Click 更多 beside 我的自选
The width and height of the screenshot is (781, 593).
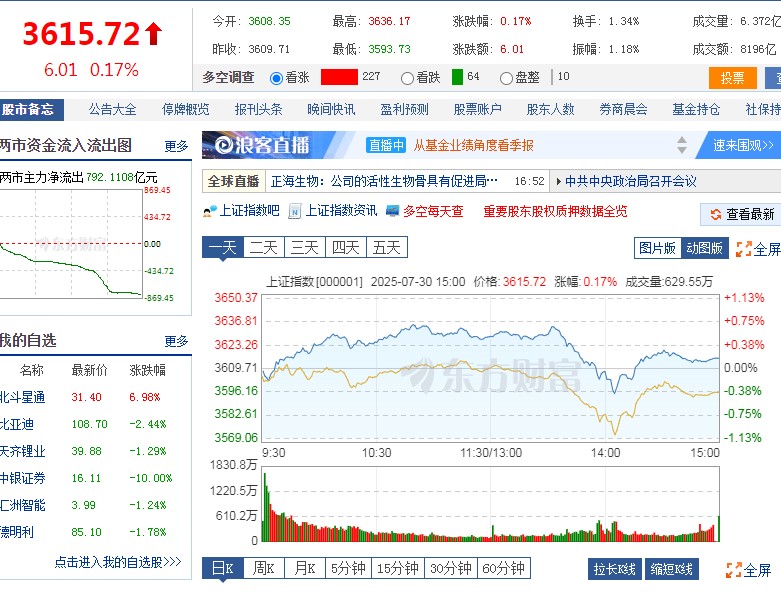[x=176, y=342]
